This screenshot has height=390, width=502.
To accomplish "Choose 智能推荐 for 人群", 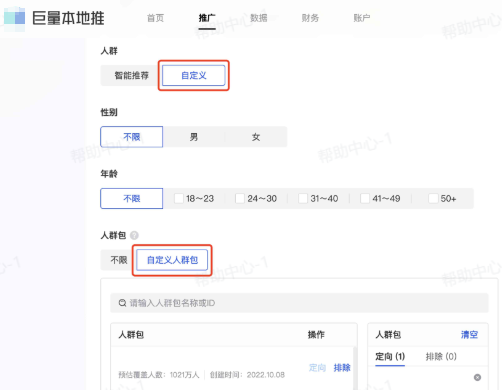I will pos(131,75).
